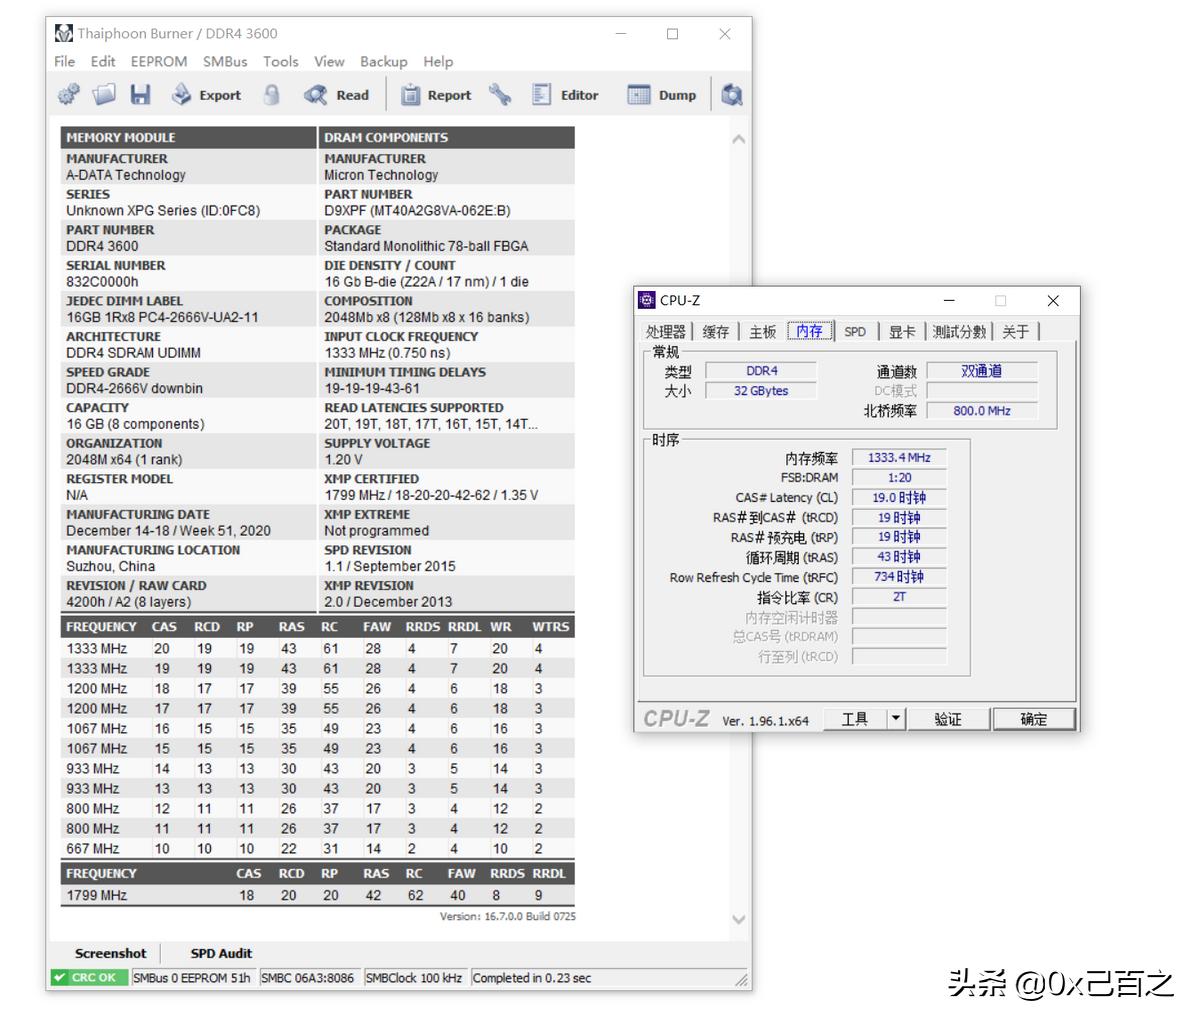Open the Report view
This screenshot has height=1025, width=1200.
click(436, 95)
